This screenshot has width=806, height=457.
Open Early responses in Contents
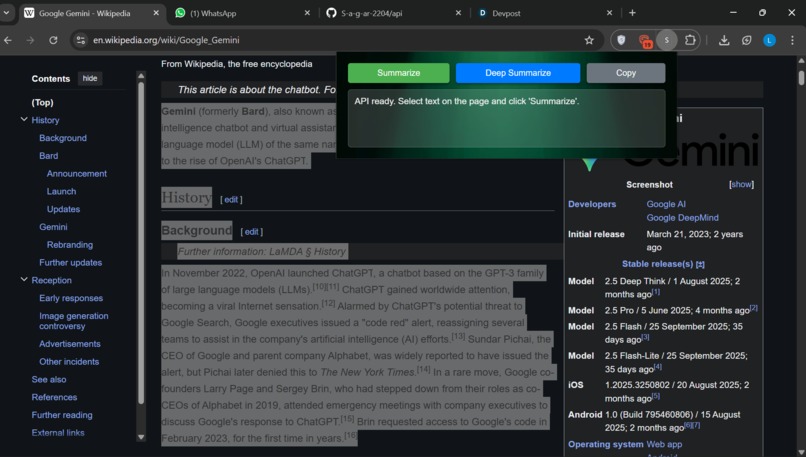71,298
